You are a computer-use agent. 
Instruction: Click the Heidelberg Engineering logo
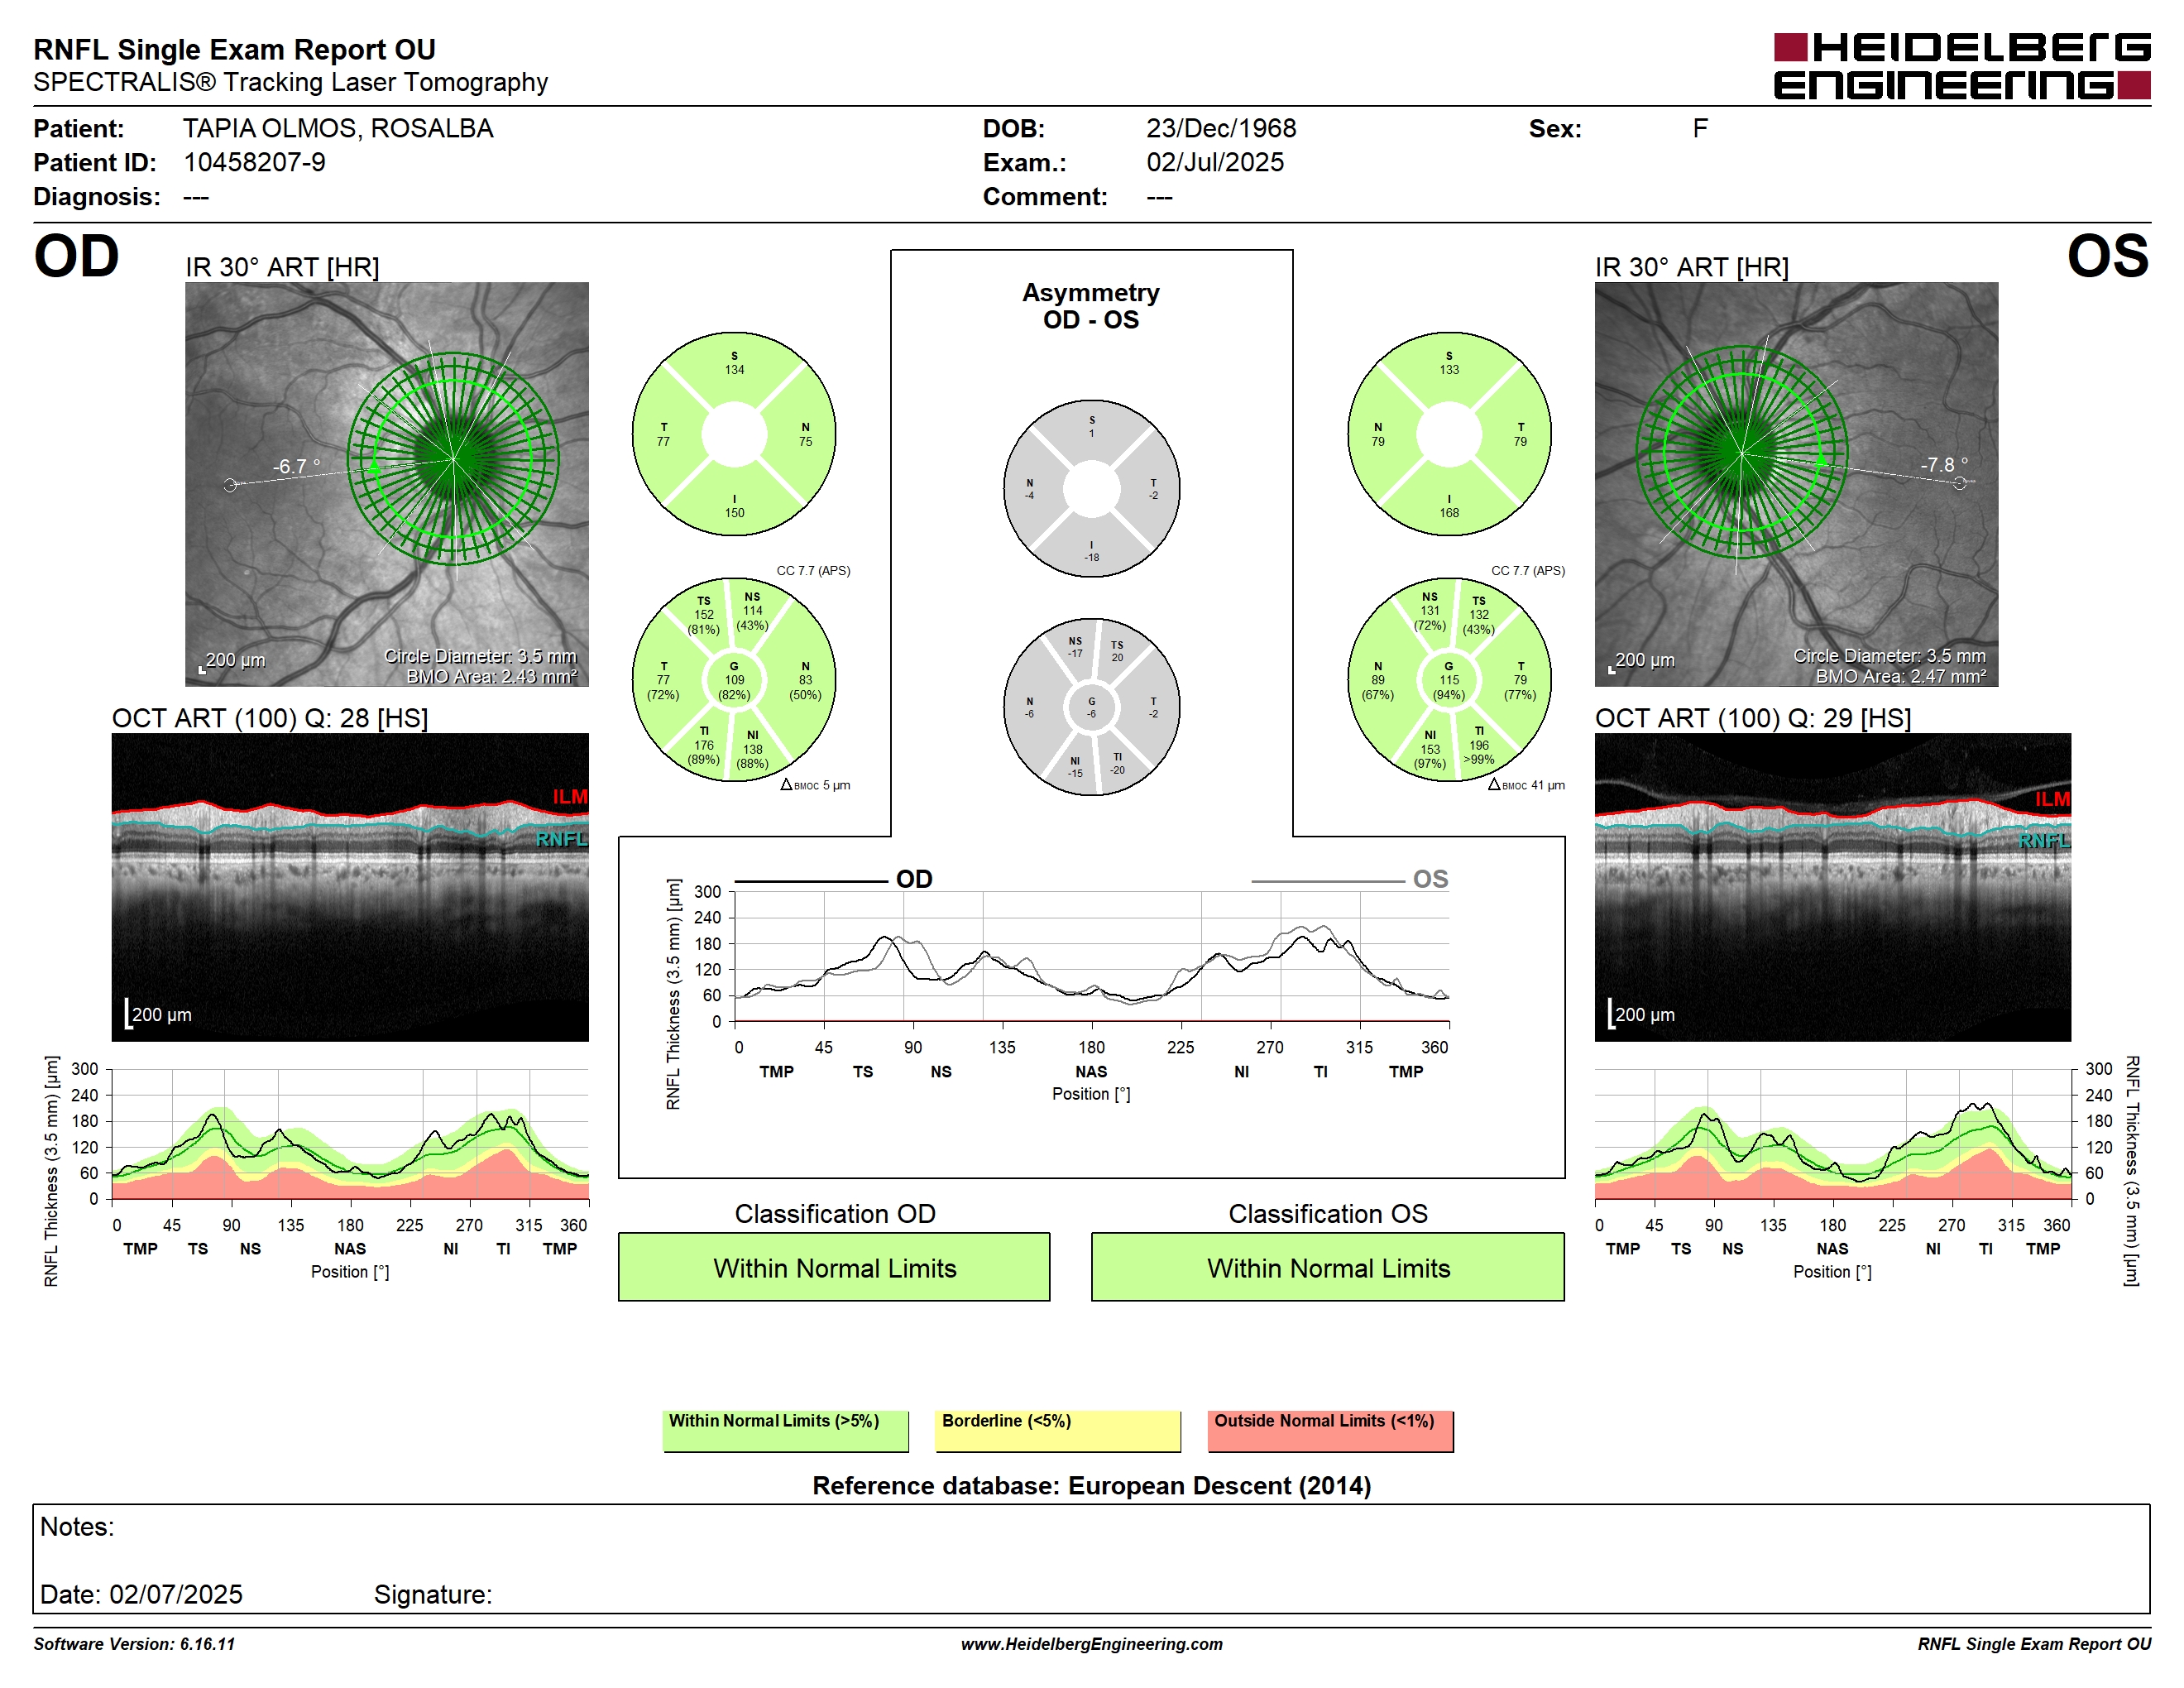click(x=1961, y=66)
